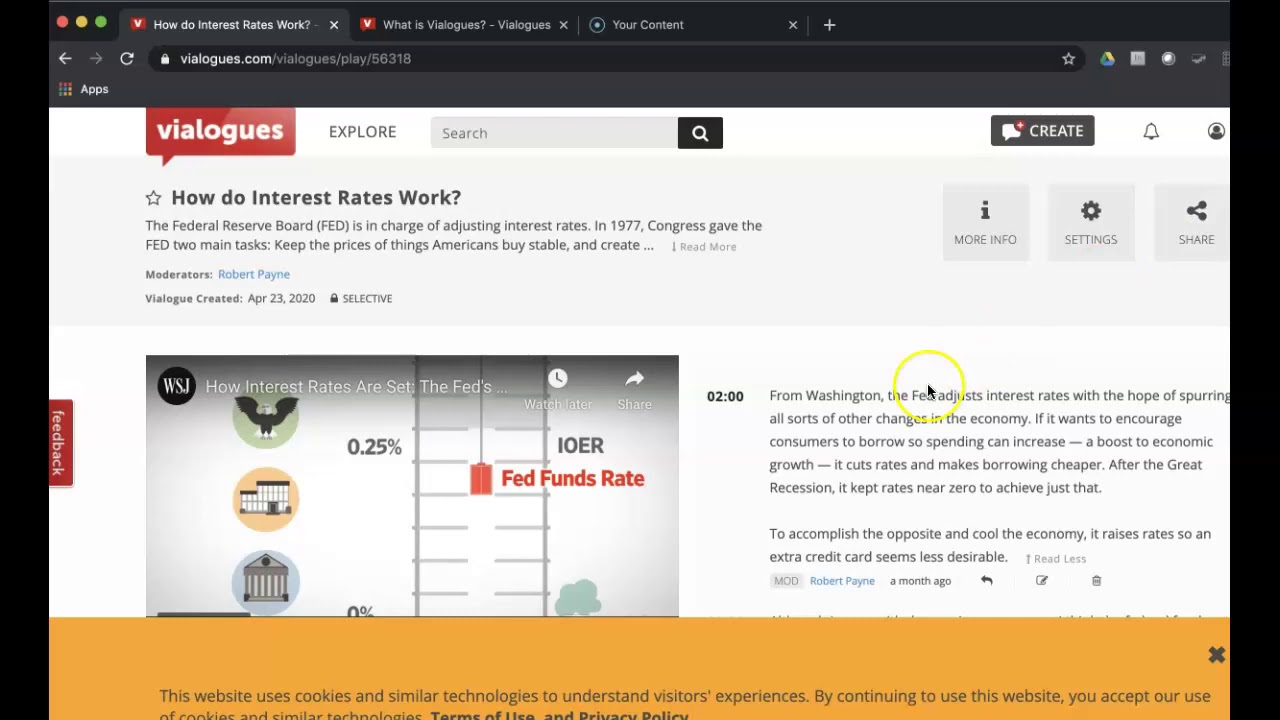Open vialogue SETTINGS

click(1090, 223)
